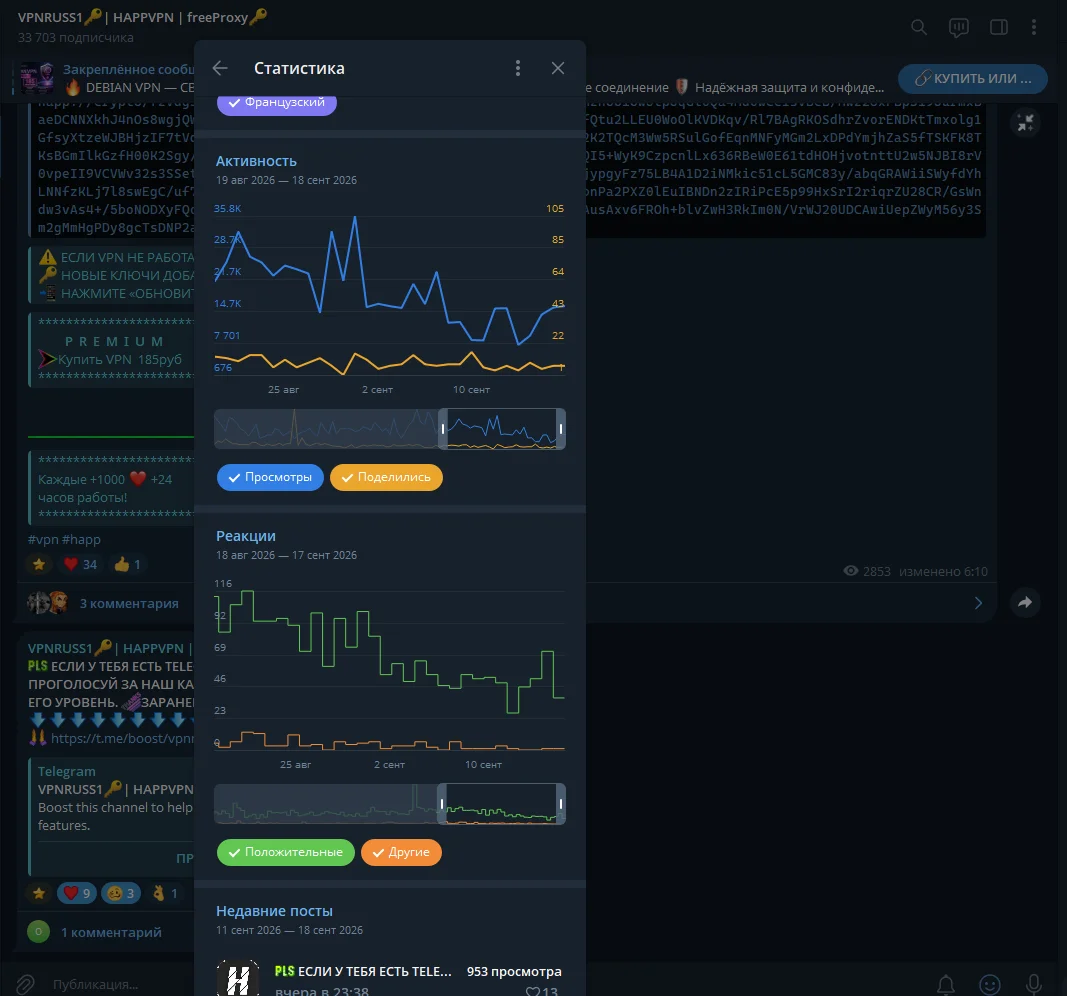
Task: Share the post with forward arrow
Action: click(x=1025, y=602)
